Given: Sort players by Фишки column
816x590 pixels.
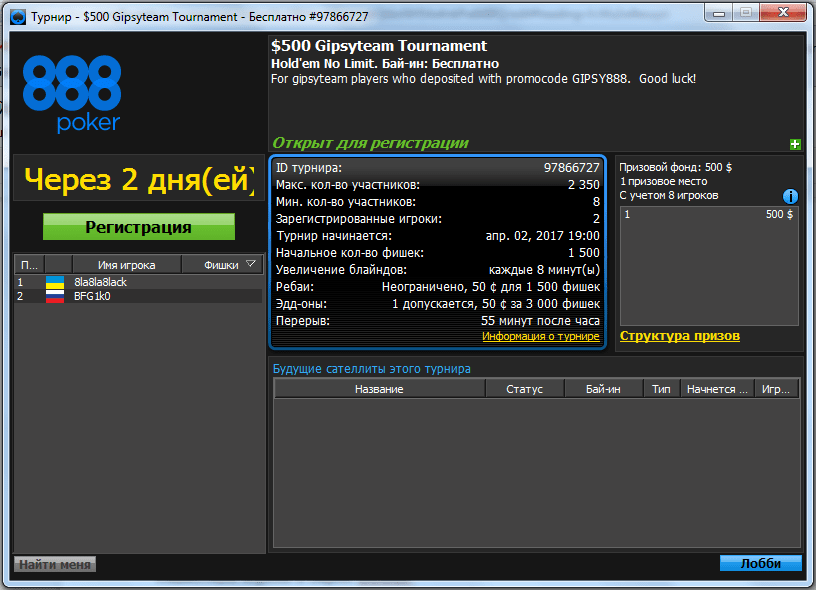Looking at the screenshot, I should click(x=222, y=265).
